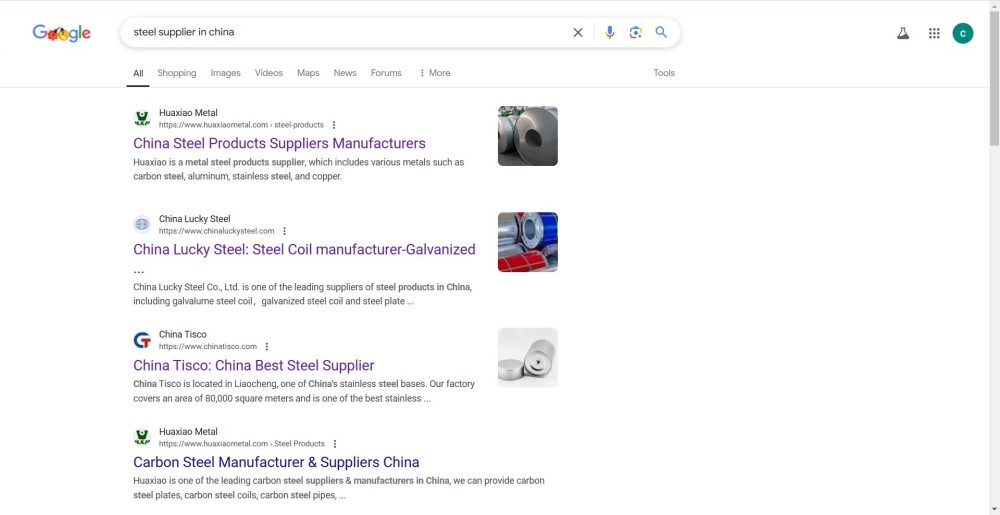Open the Google account avatar
This screenshot has width=1000, height=515.
click(x=963, y=33)
